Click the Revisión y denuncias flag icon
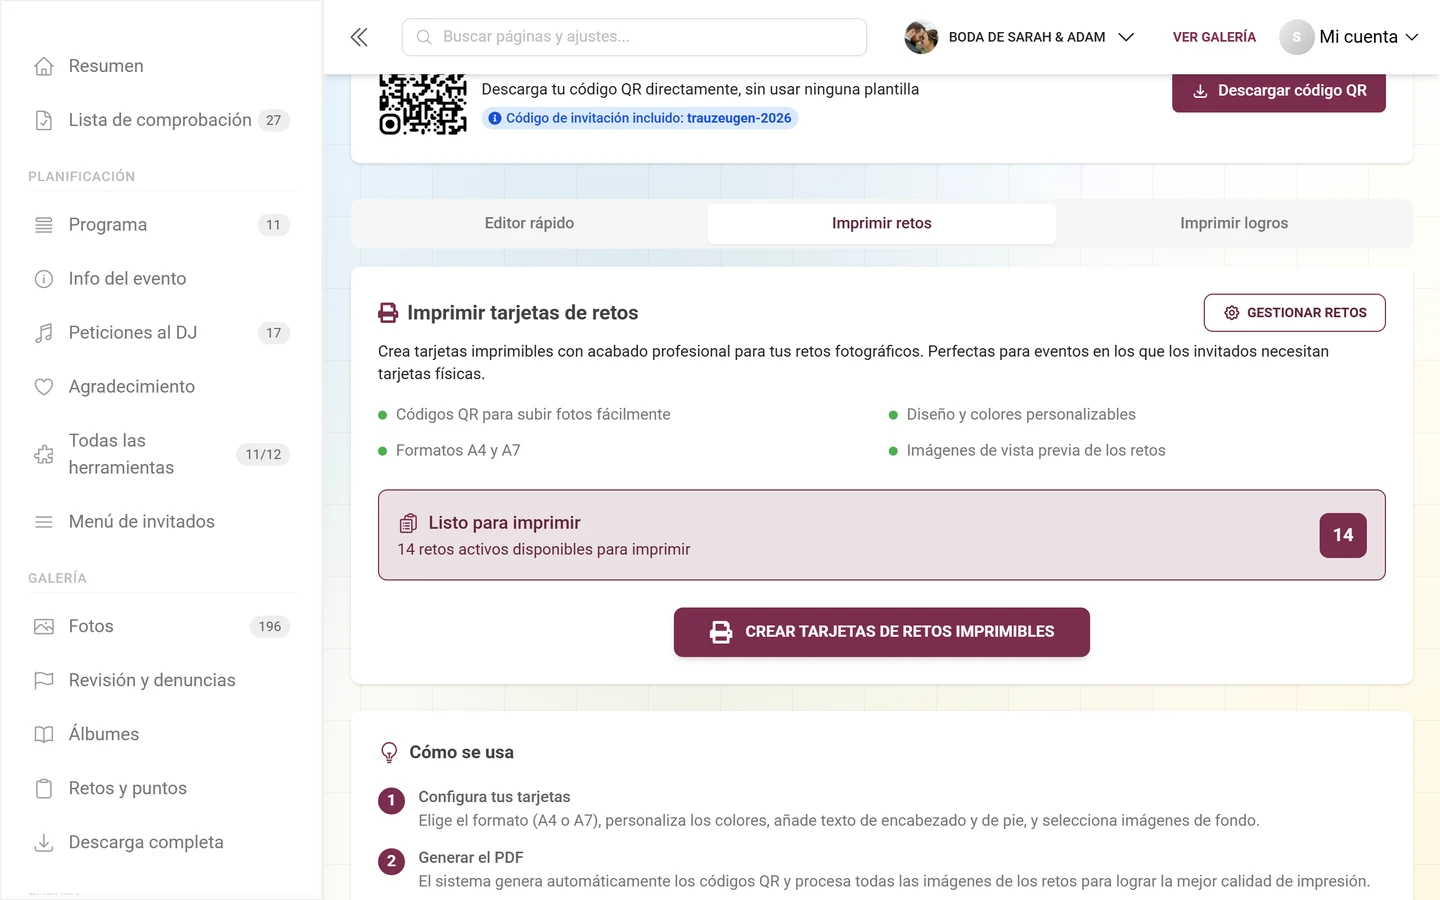This screenshot has width=1440, height=900. pos(44,681)
